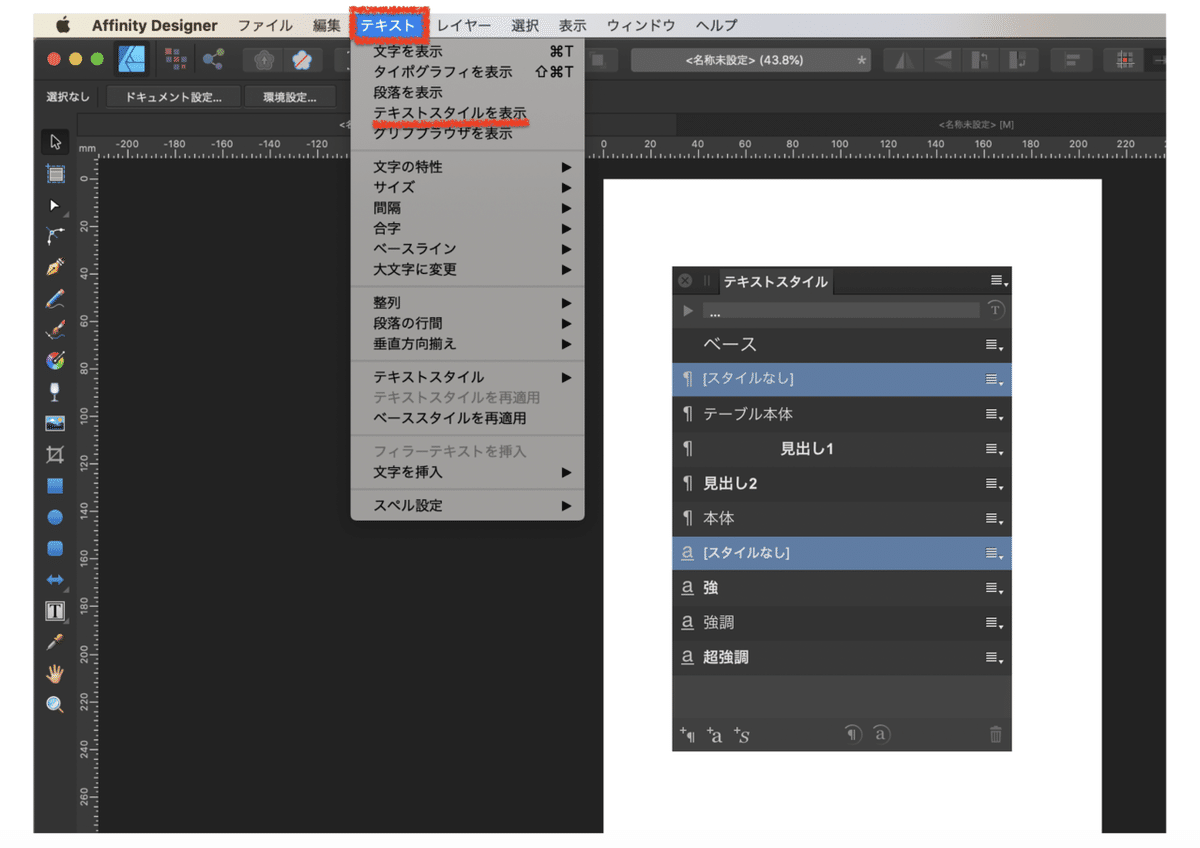
Task: Open the レイヤー menu
Action: click(x=464, y=26)
